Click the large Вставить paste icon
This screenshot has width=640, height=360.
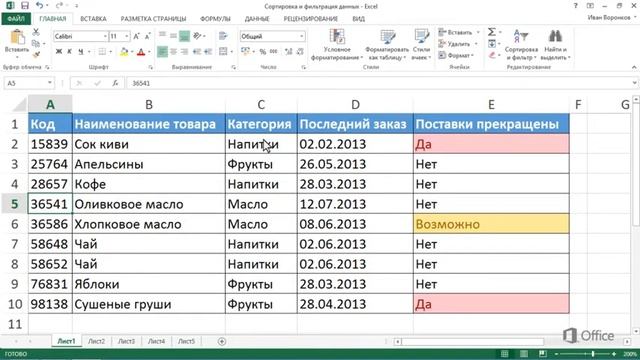(x=17, y=37)
